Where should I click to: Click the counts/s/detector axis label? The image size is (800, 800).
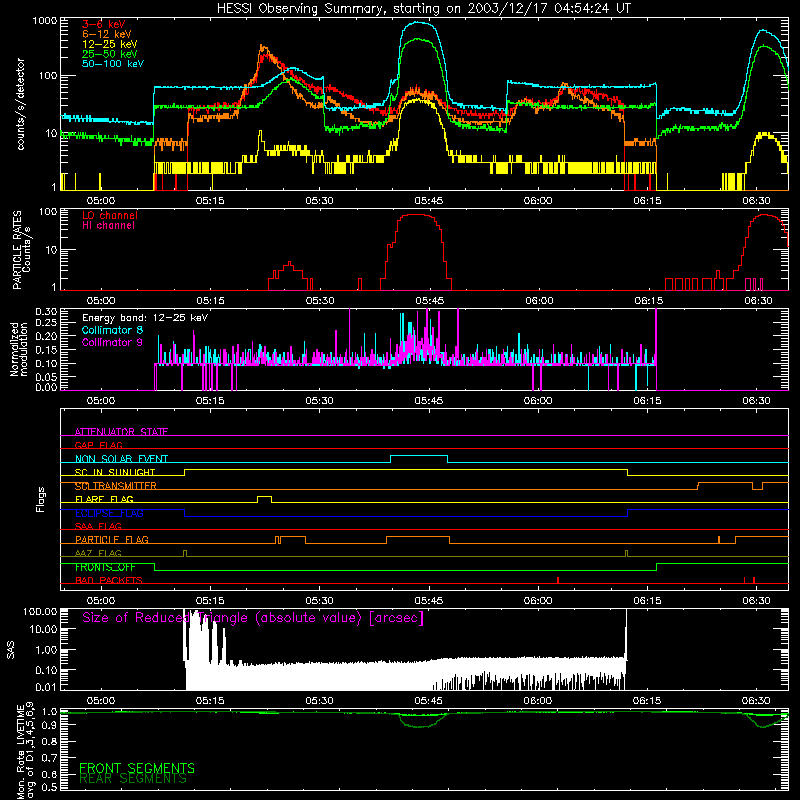point(20,104)
